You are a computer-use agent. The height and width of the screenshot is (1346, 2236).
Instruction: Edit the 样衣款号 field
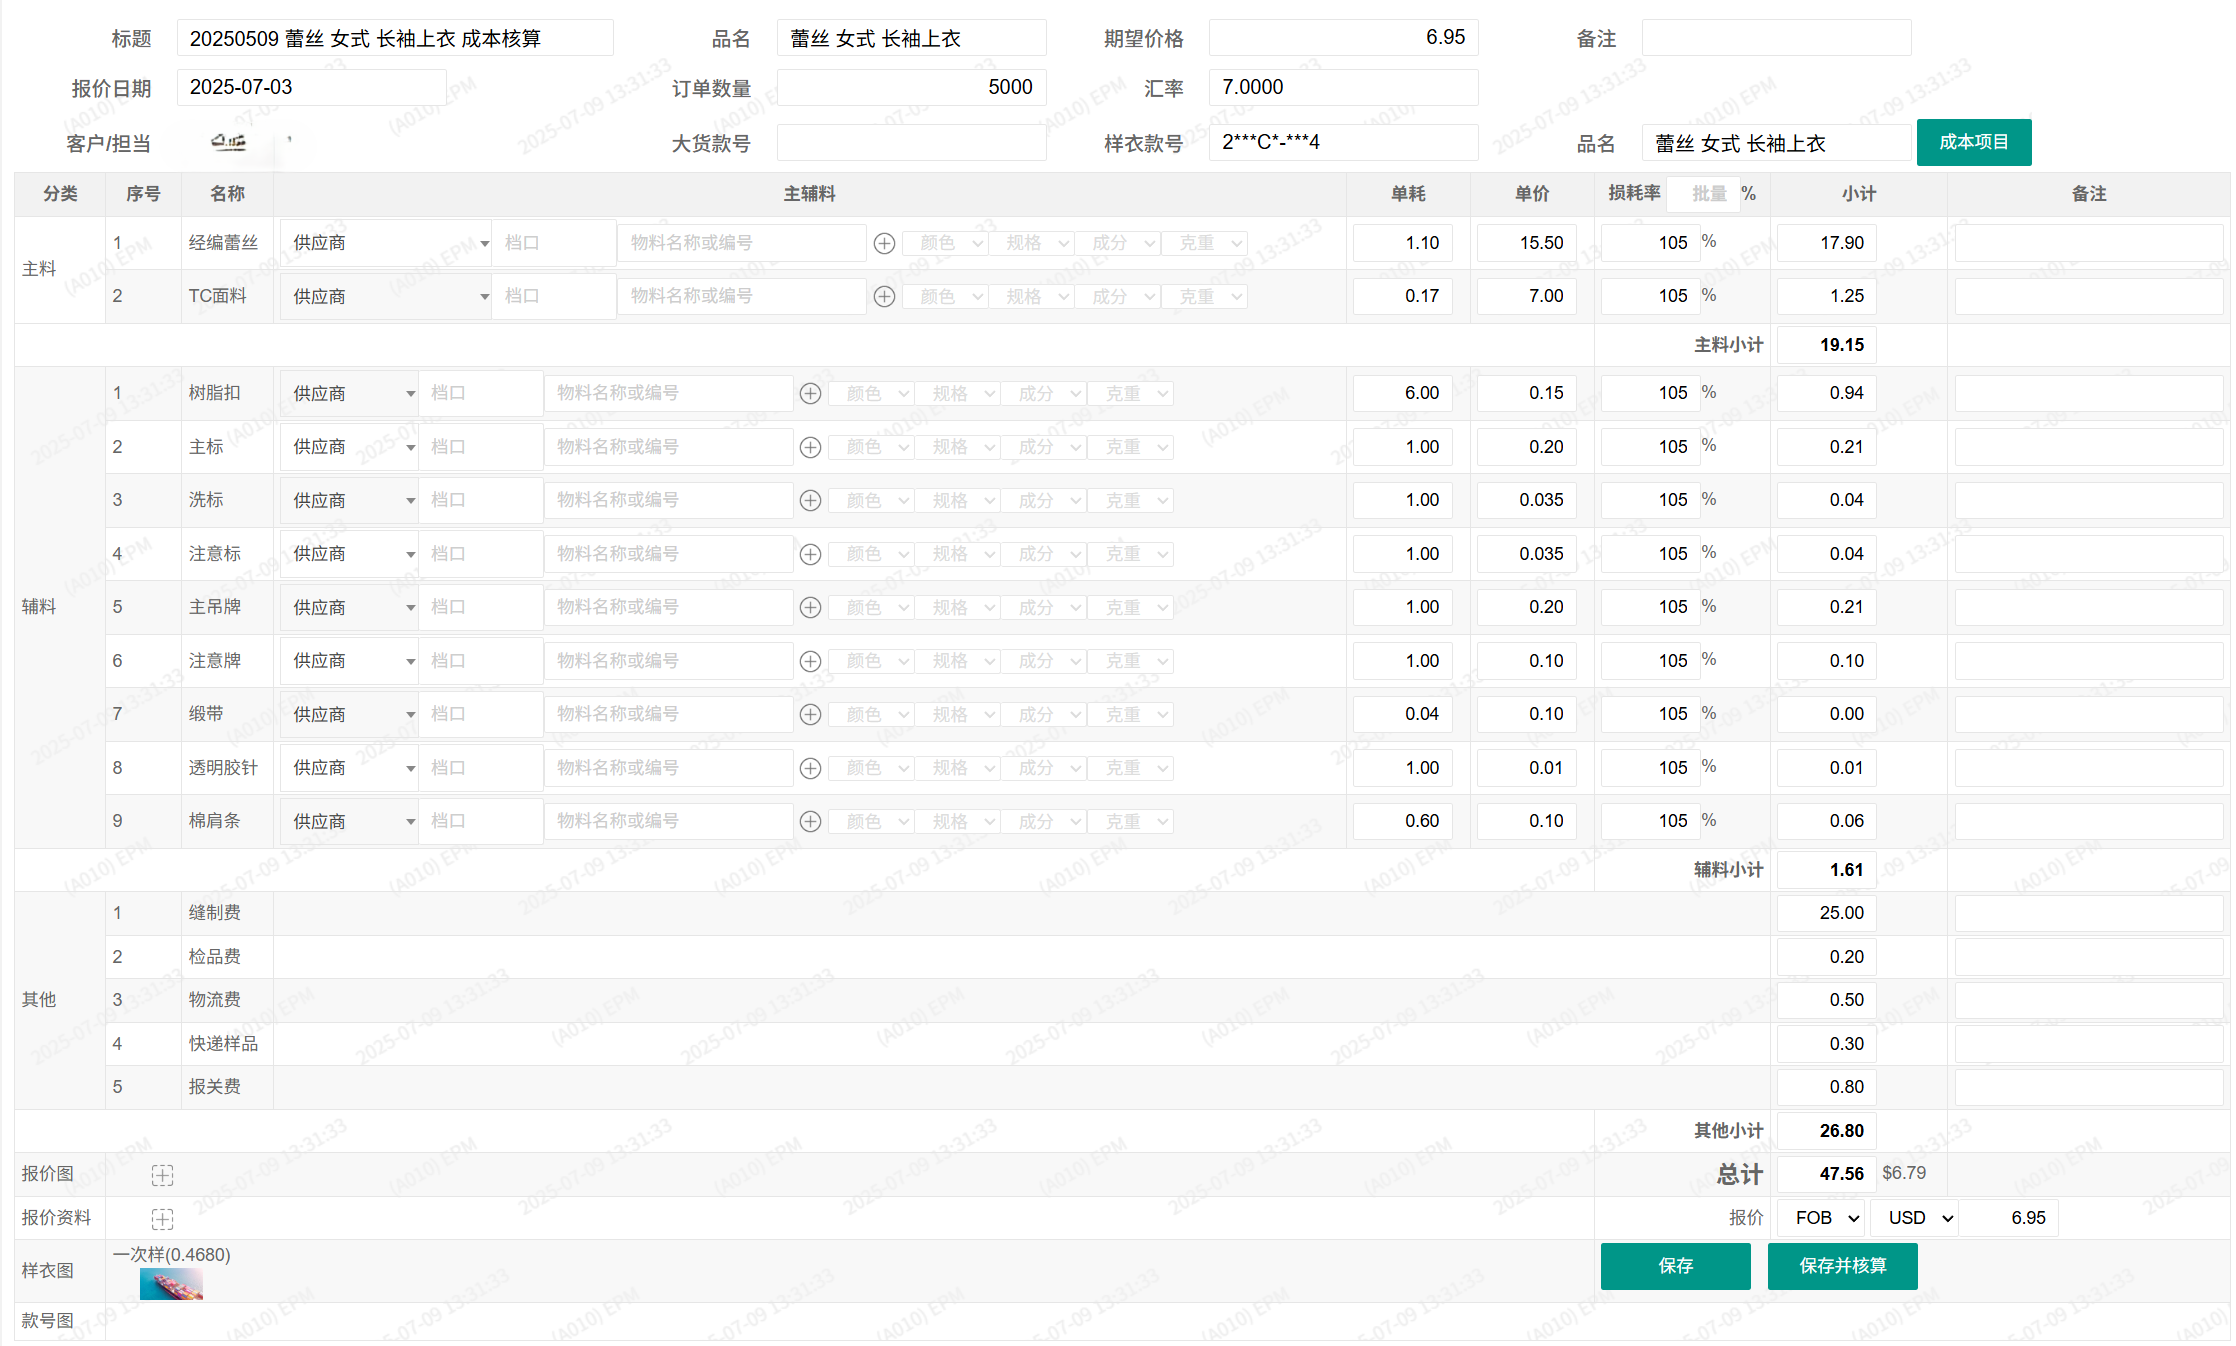pos(1343,142)
